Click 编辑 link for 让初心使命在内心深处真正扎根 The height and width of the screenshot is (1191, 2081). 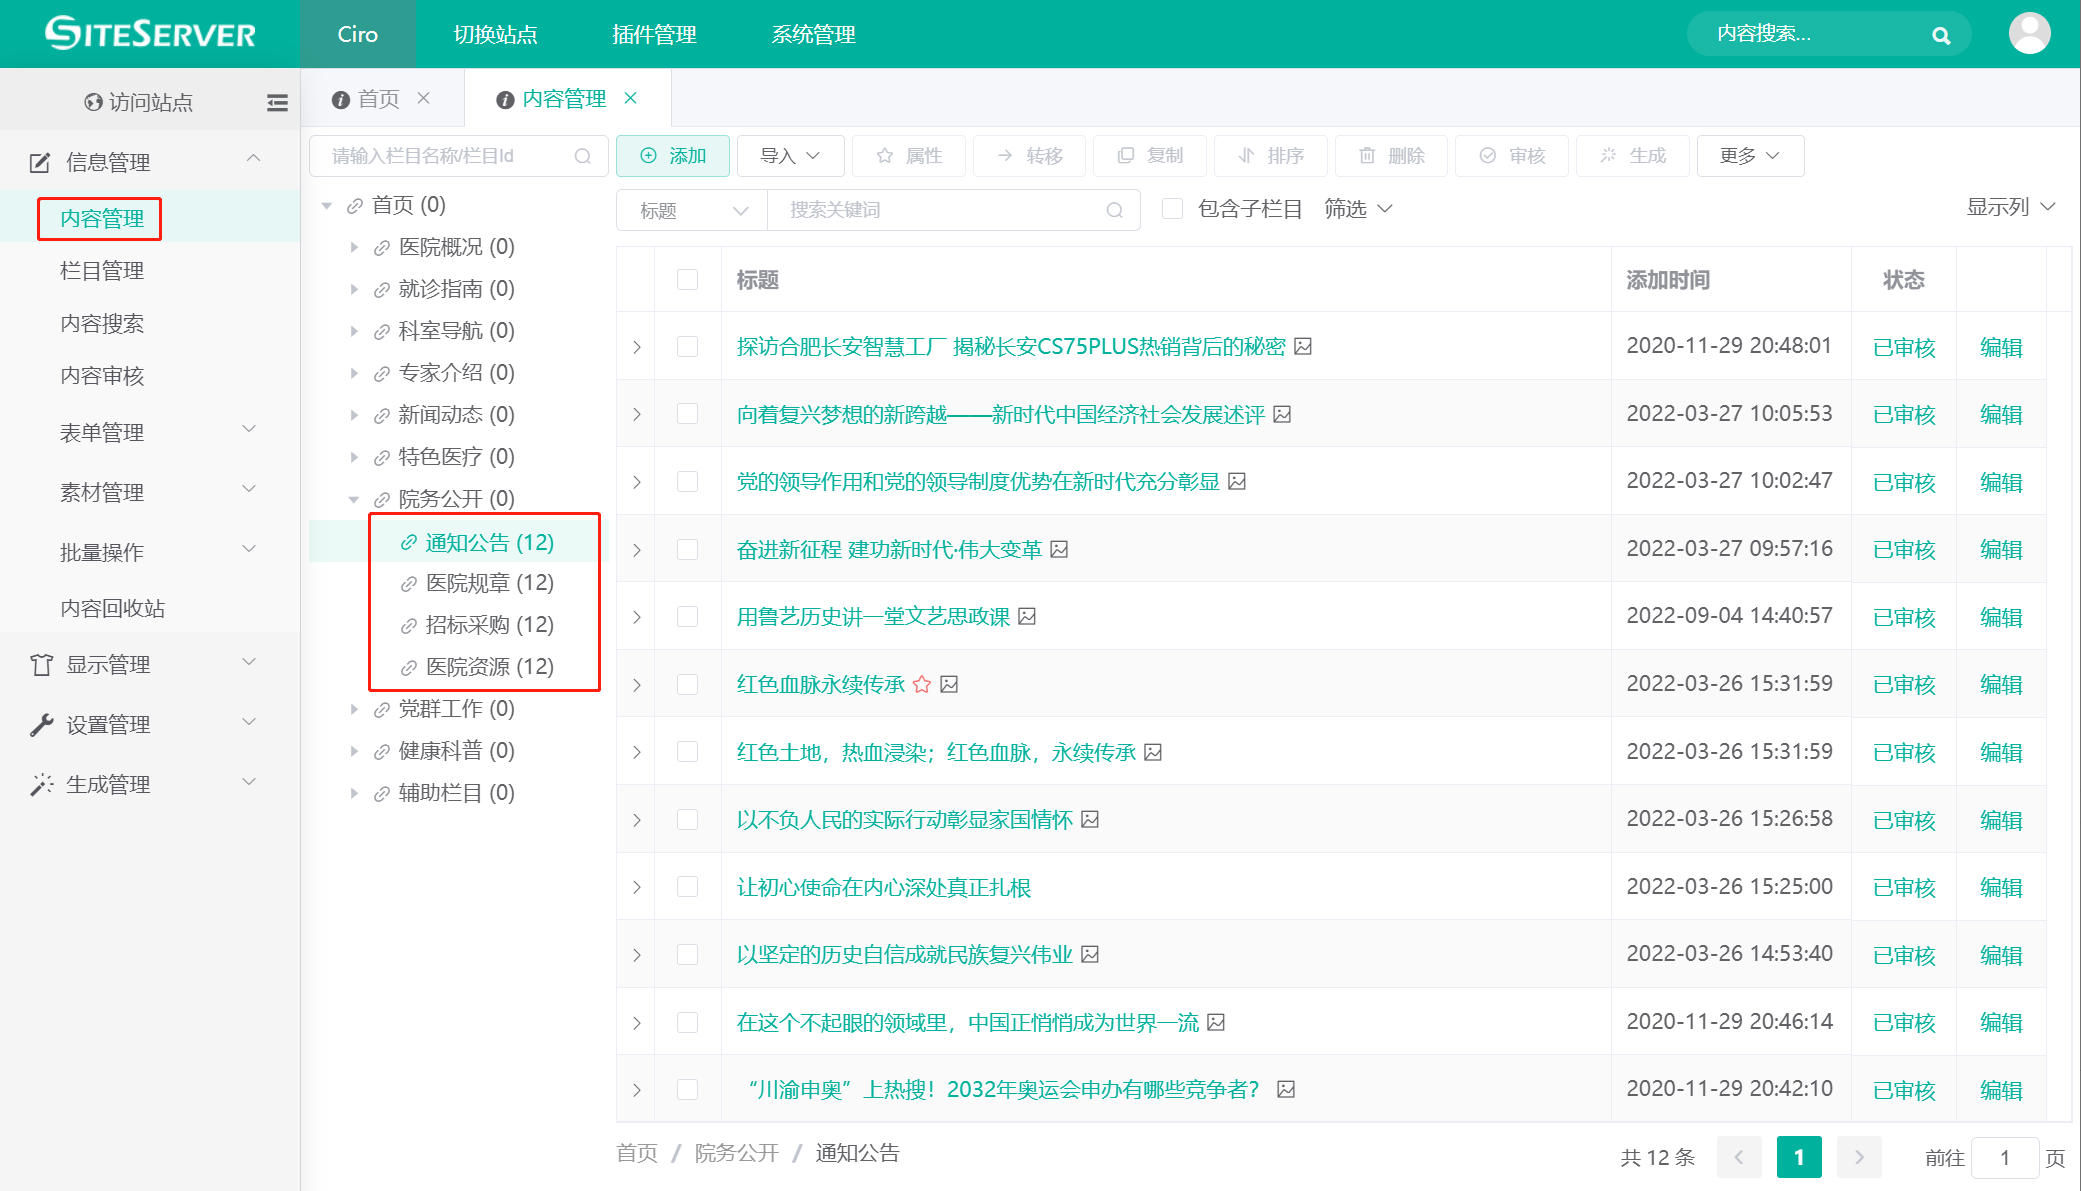2001,887
